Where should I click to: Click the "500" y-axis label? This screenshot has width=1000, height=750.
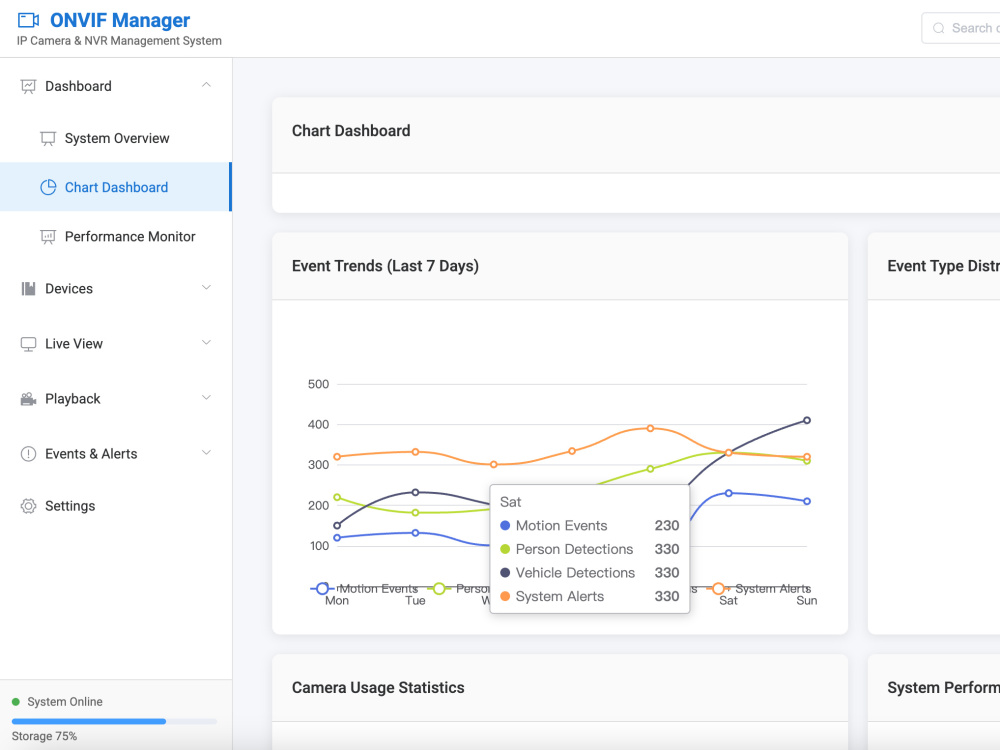318,384
